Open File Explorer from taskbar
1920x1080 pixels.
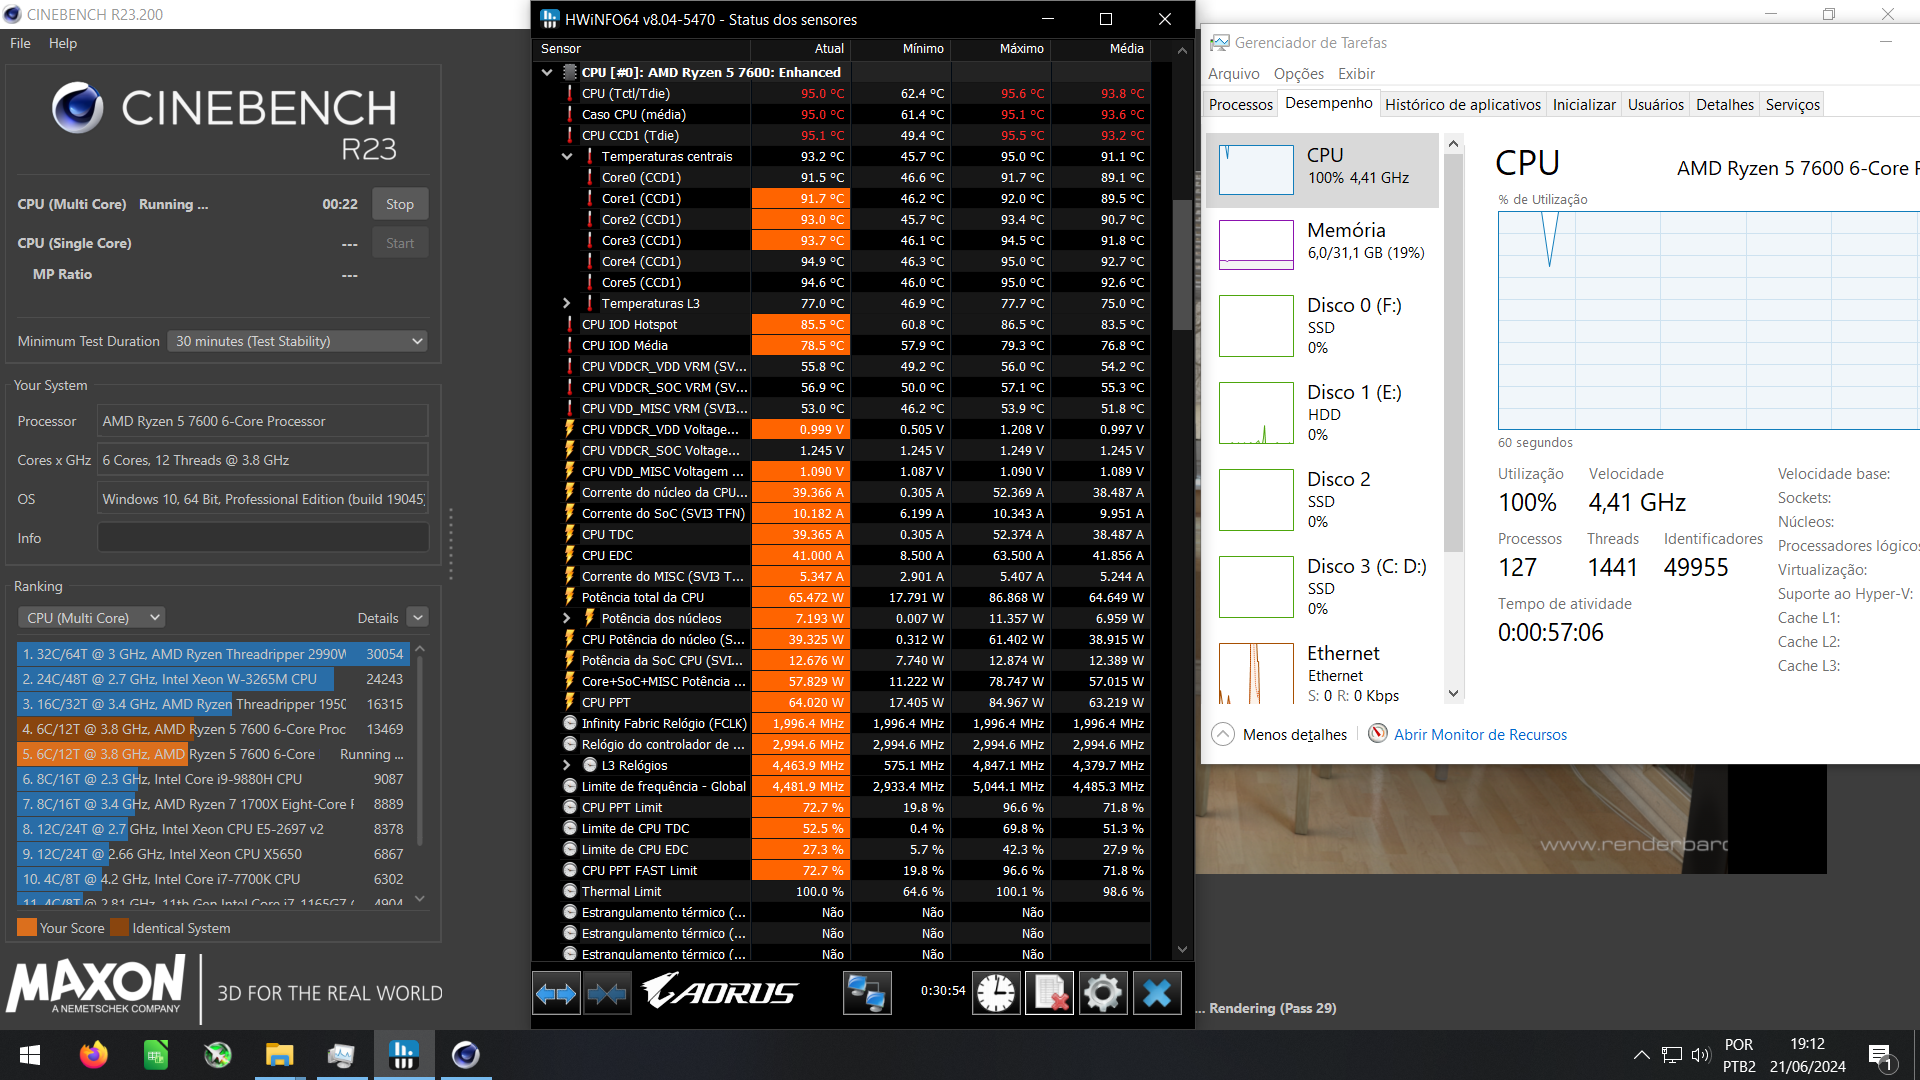pyautogui.click(x=279, y=1055)
